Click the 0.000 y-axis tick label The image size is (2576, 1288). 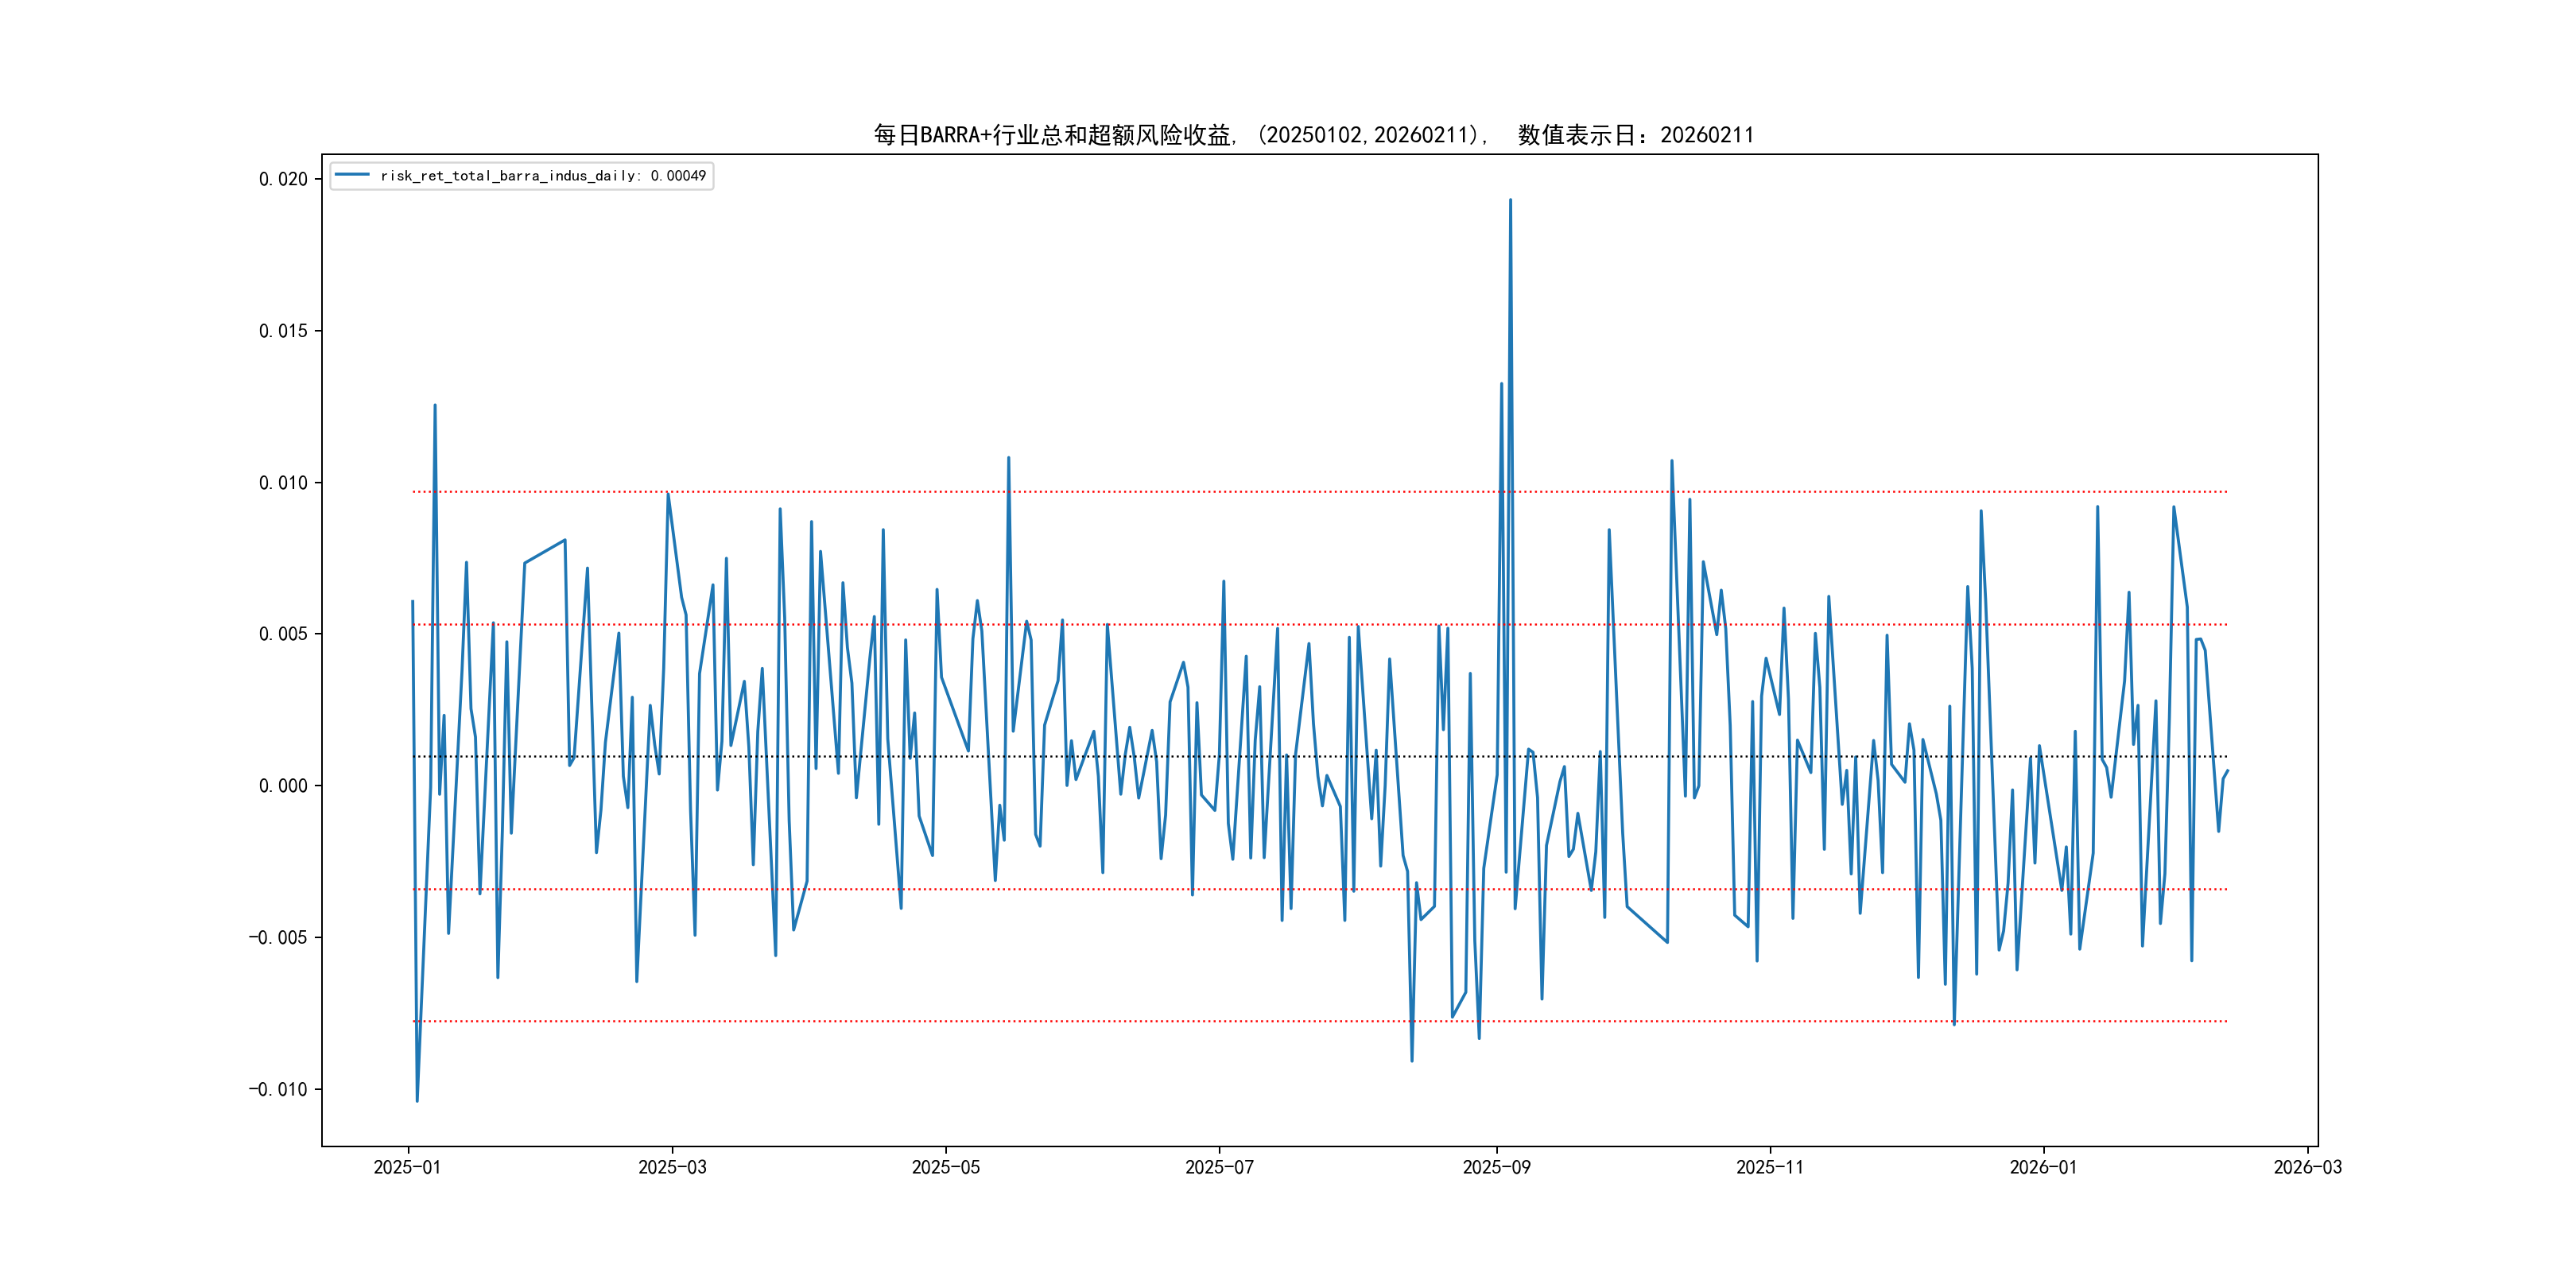click(x=283, y=786)
